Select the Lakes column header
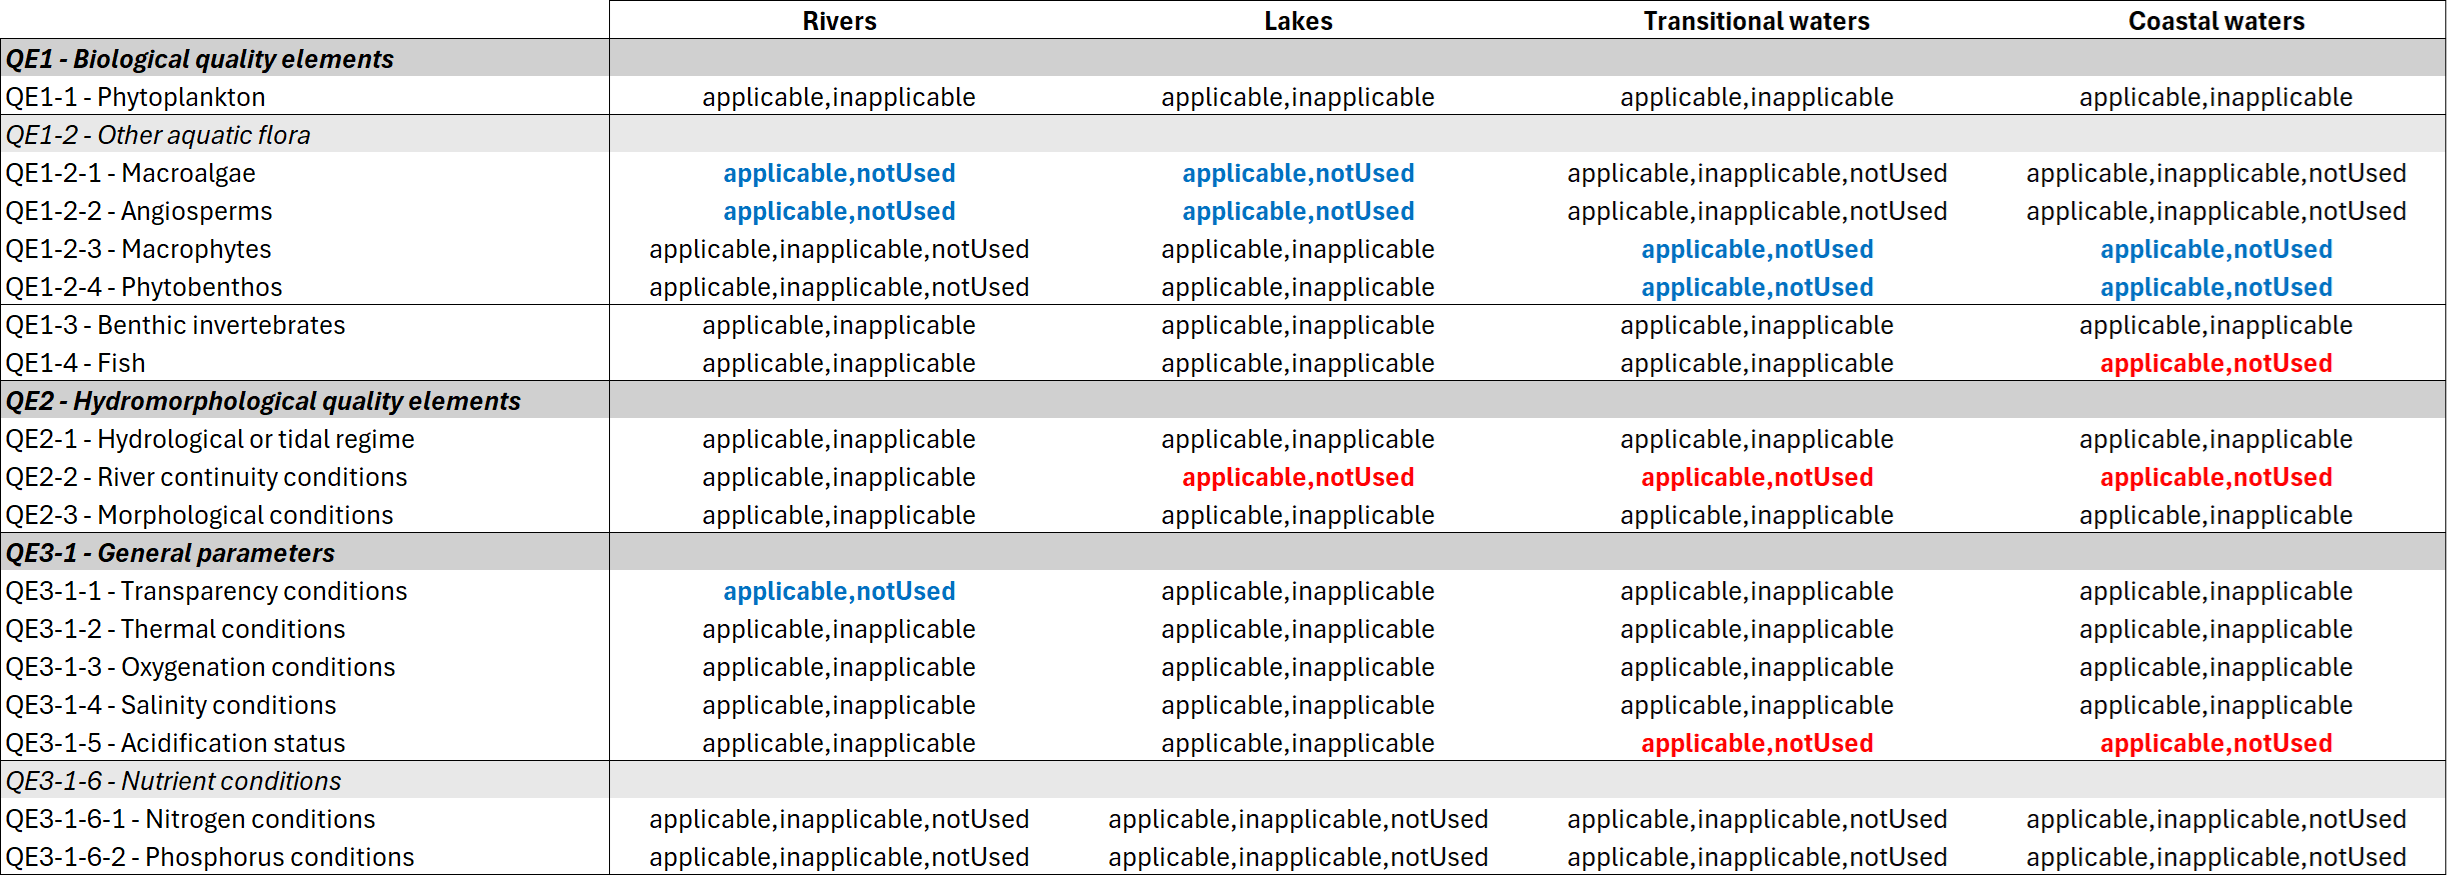 [1298, 21]
